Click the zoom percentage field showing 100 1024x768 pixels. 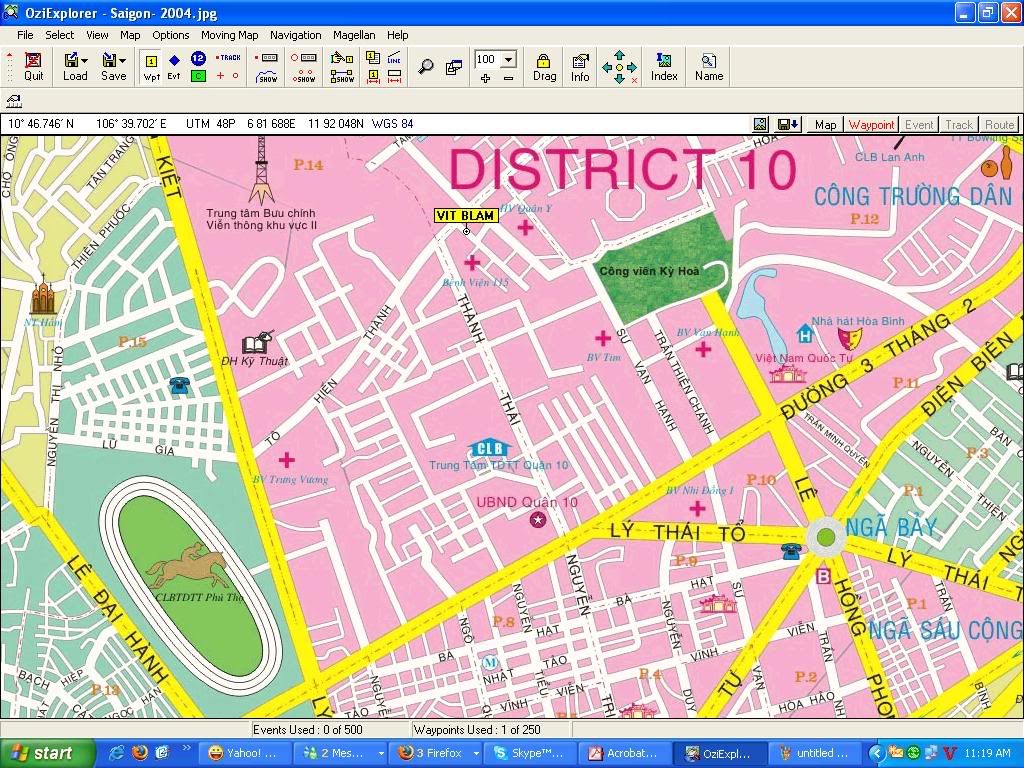[488, 59]
